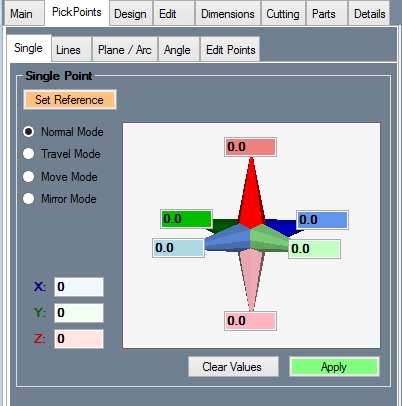Switch to the Design tab
The width and height of the screenshot is (402, 406).
(x=130, y=14)
